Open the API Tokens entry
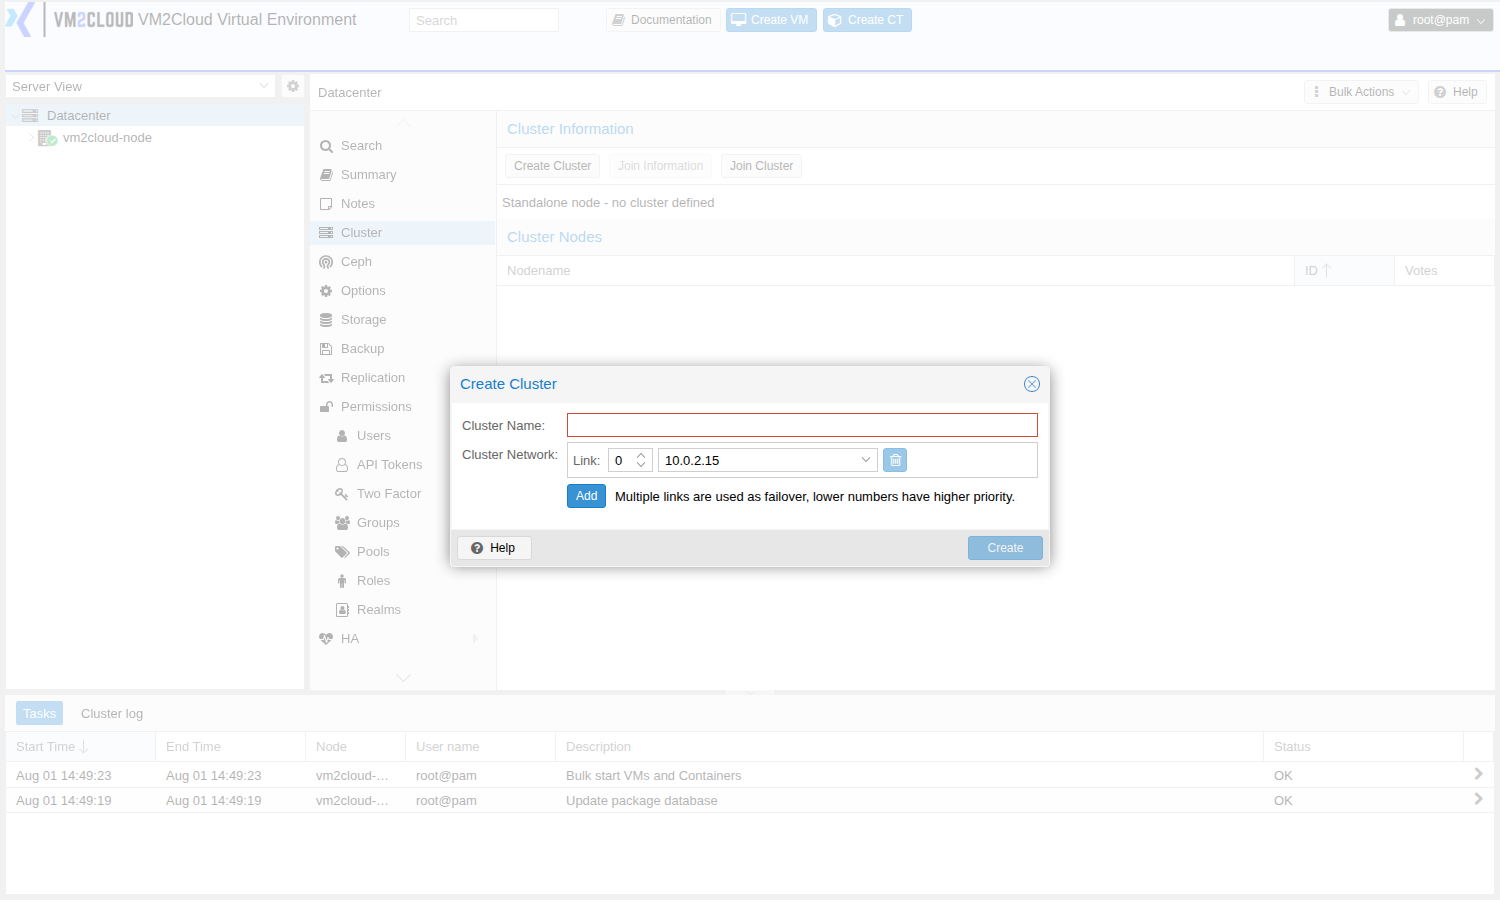1500x900 pixels. pos(389,465)
